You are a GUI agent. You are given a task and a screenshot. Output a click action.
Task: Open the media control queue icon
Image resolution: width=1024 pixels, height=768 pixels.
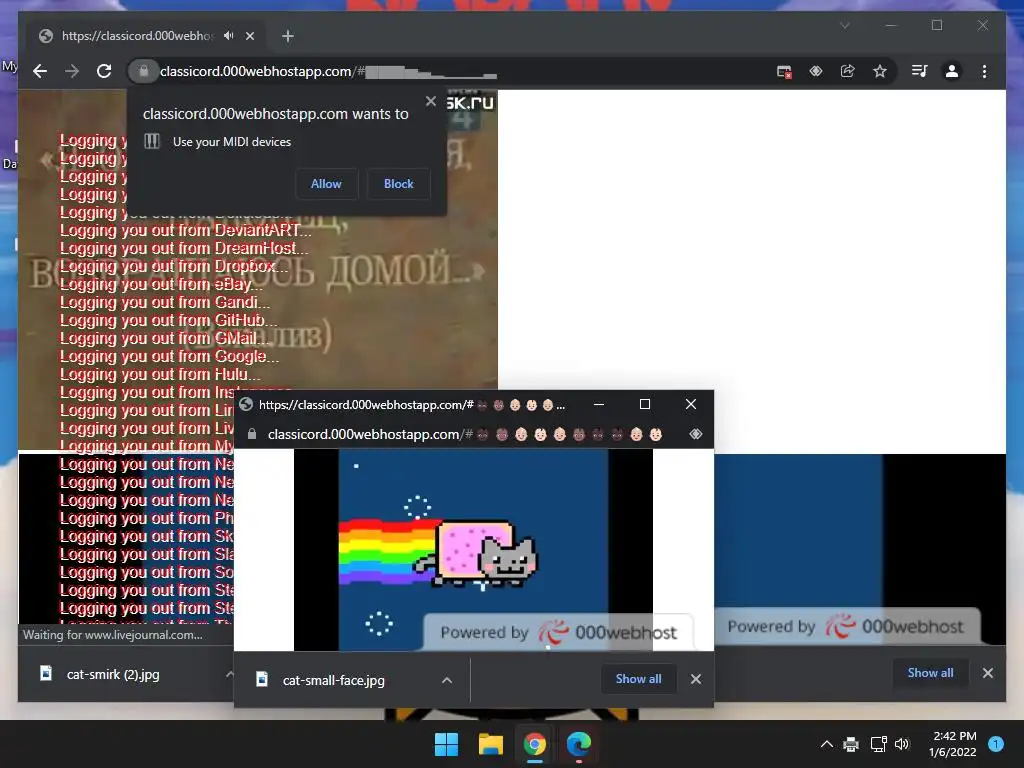tap(920, 71)
